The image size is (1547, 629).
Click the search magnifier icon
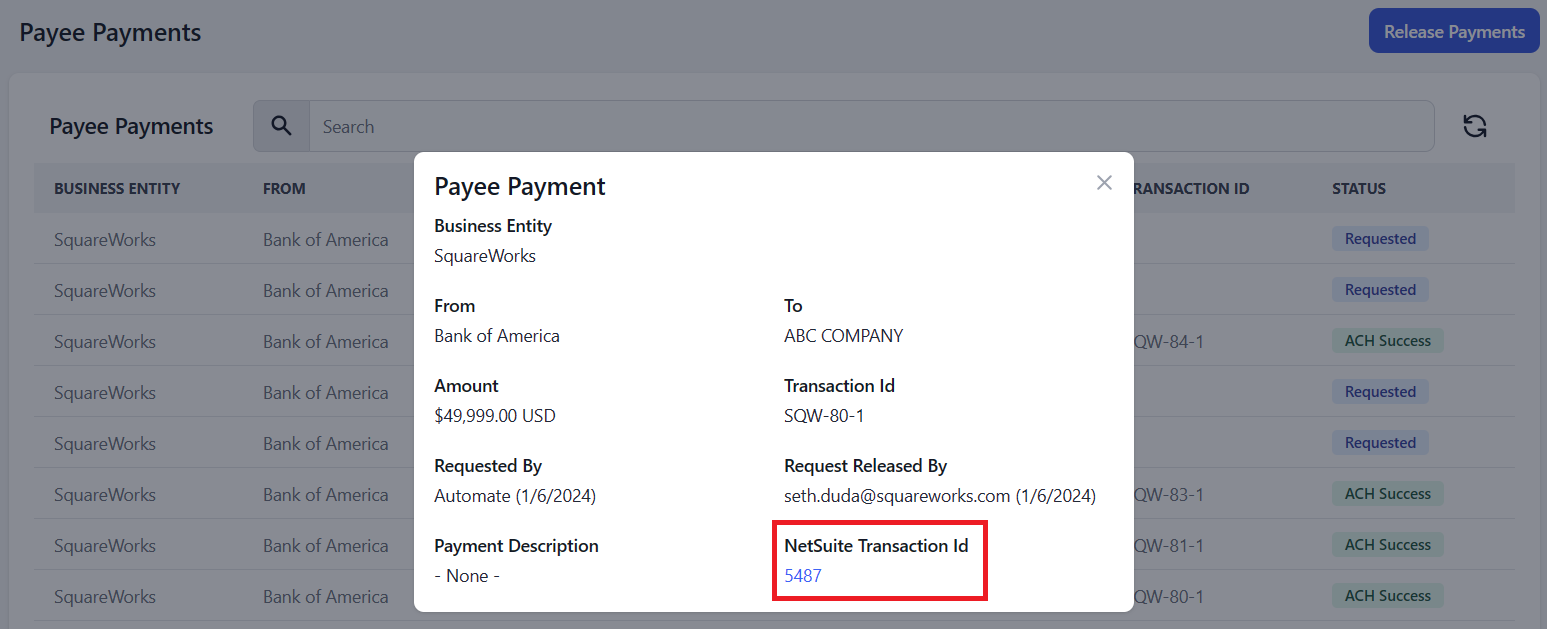click(x=281, y=126)
